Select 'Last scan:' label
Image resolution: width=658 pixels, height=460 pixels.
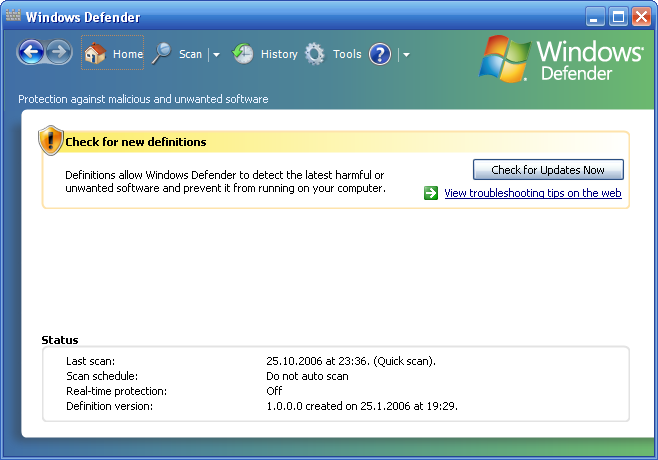pyautogui.click(x=90, y=361)
